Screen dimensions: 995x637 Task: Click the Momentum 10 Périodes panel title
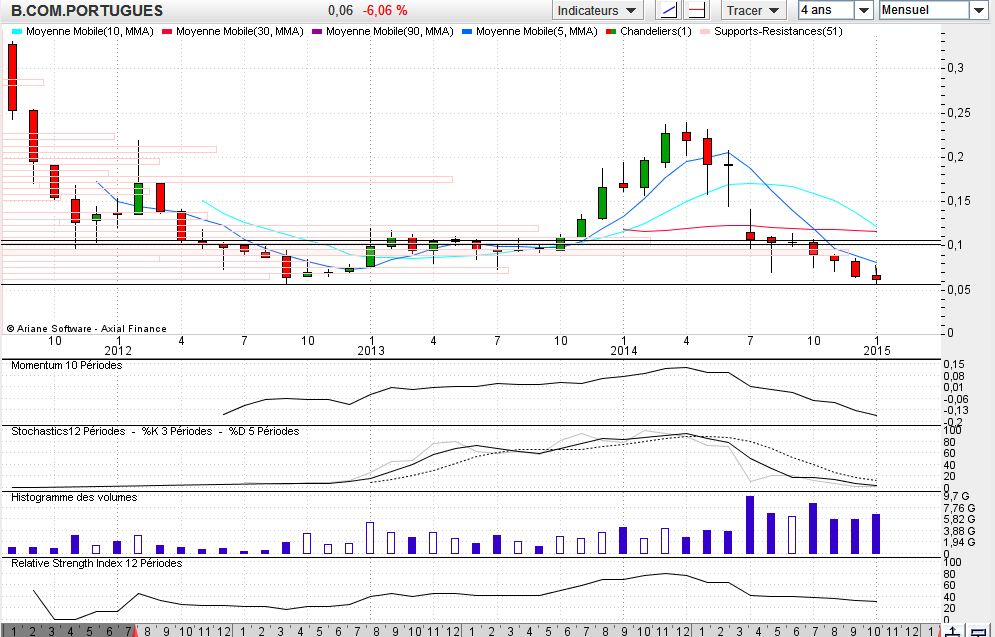point(66,366)
